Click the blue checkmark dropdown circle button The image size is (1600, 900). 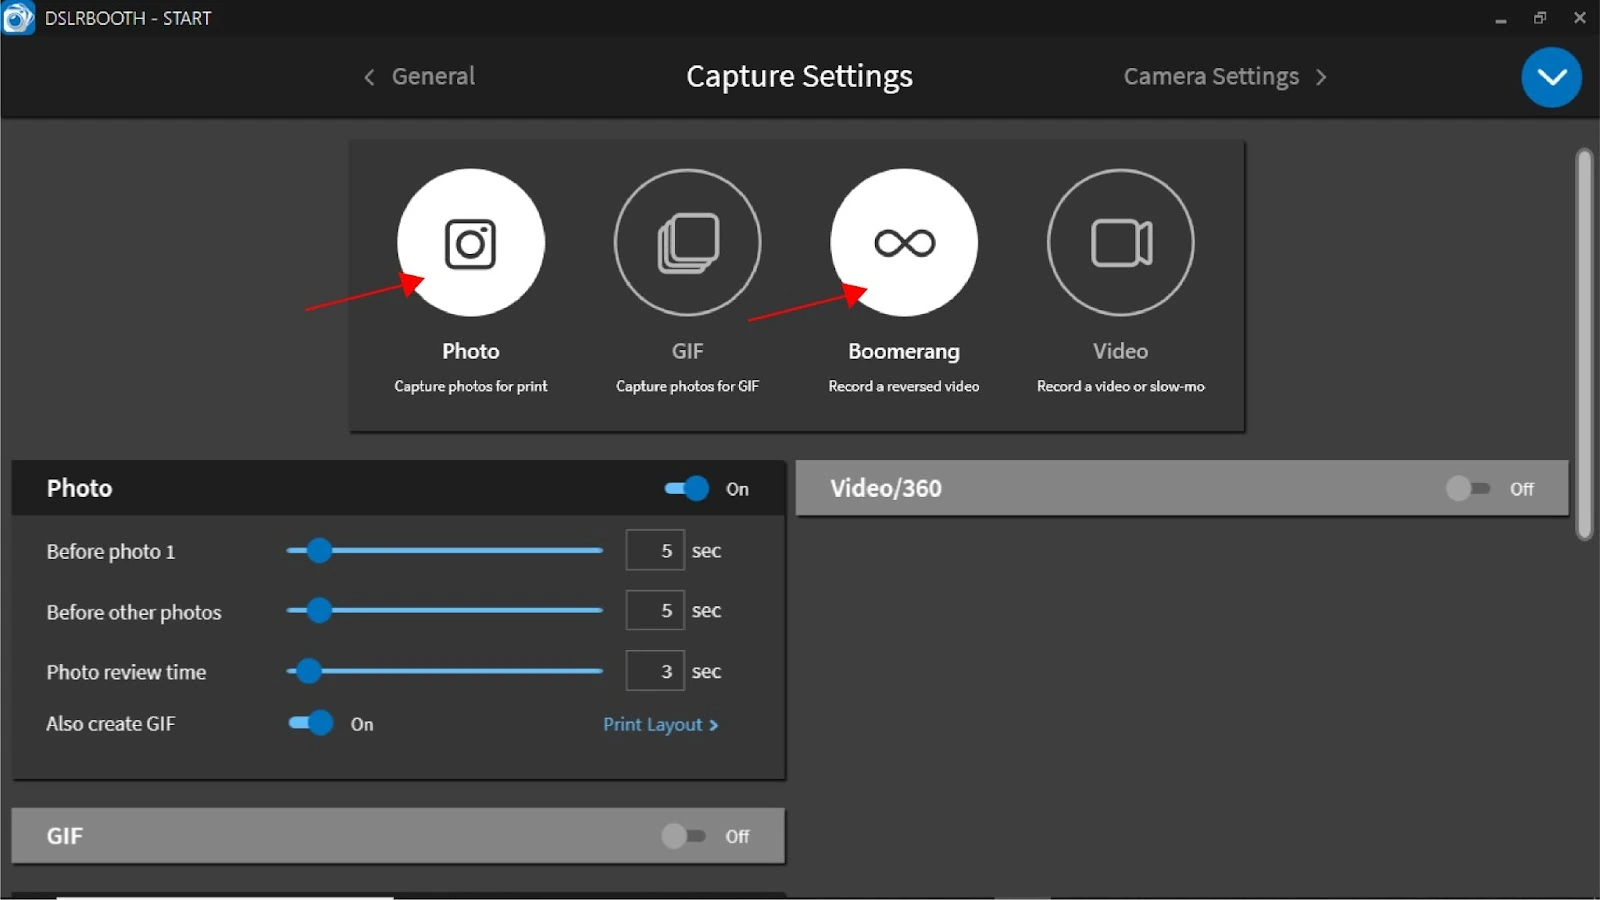pos(1551,77)
